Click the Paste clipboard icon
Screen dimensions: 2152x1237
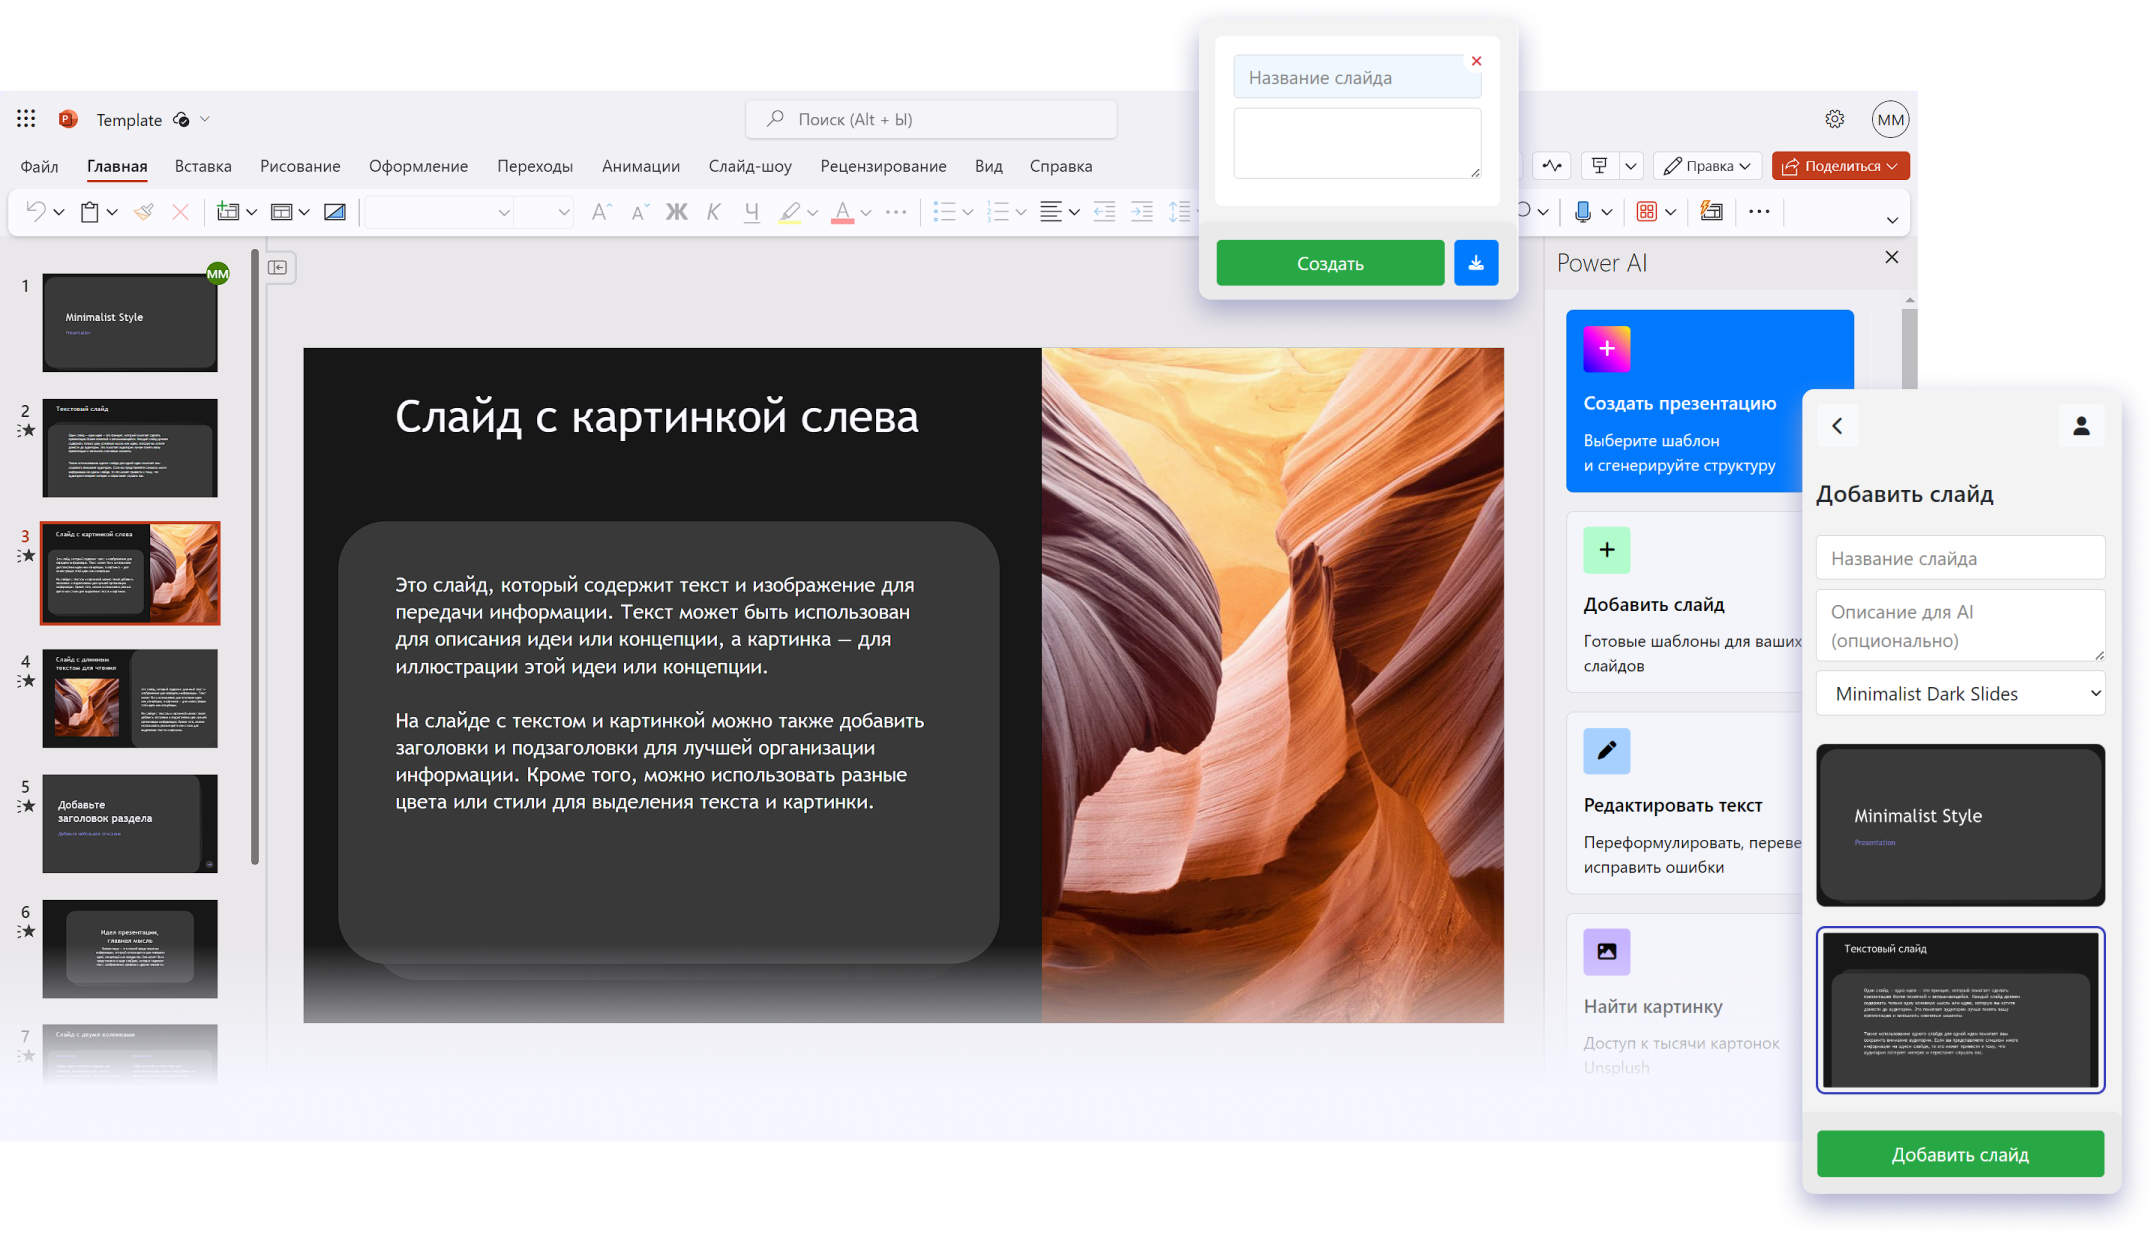coord(89,211)
